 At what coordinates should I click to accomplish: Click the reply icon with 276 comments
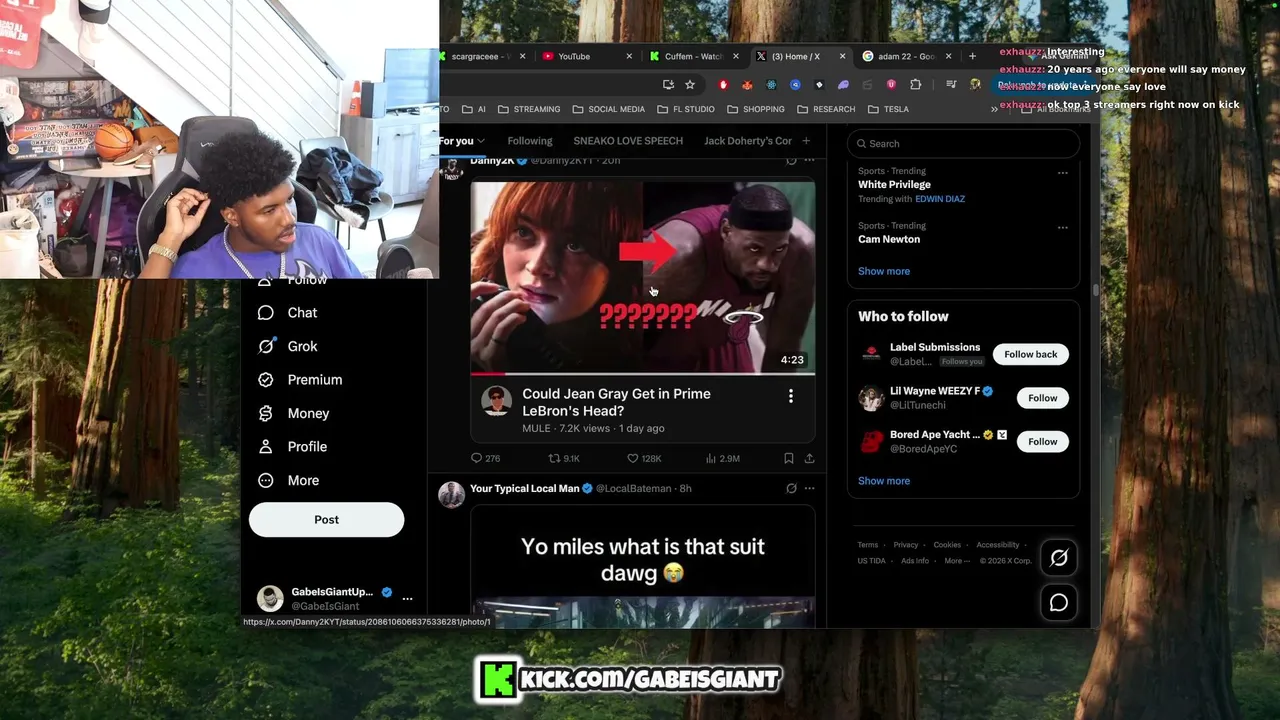pyautogui.click(x=476, y=458)
